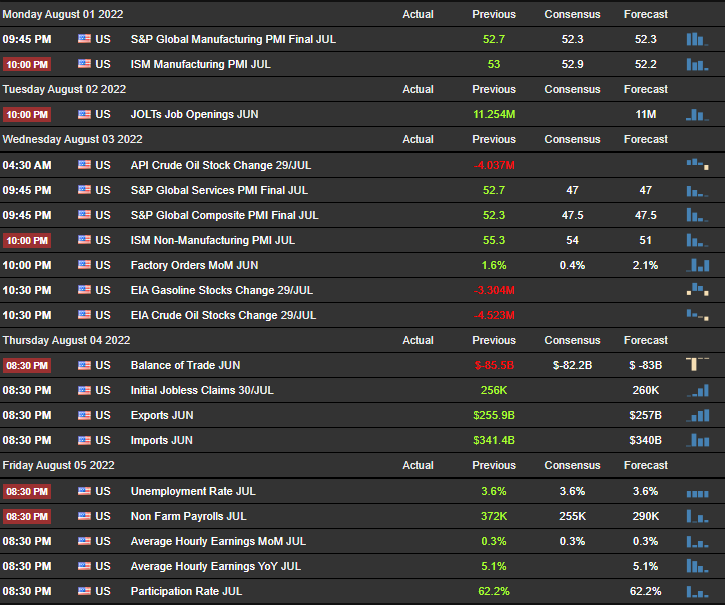This screenshot has width=725, height=605.
Task: Click forecast value 260K for Initial Jobless Claims
Action: [x=645, y=390]
